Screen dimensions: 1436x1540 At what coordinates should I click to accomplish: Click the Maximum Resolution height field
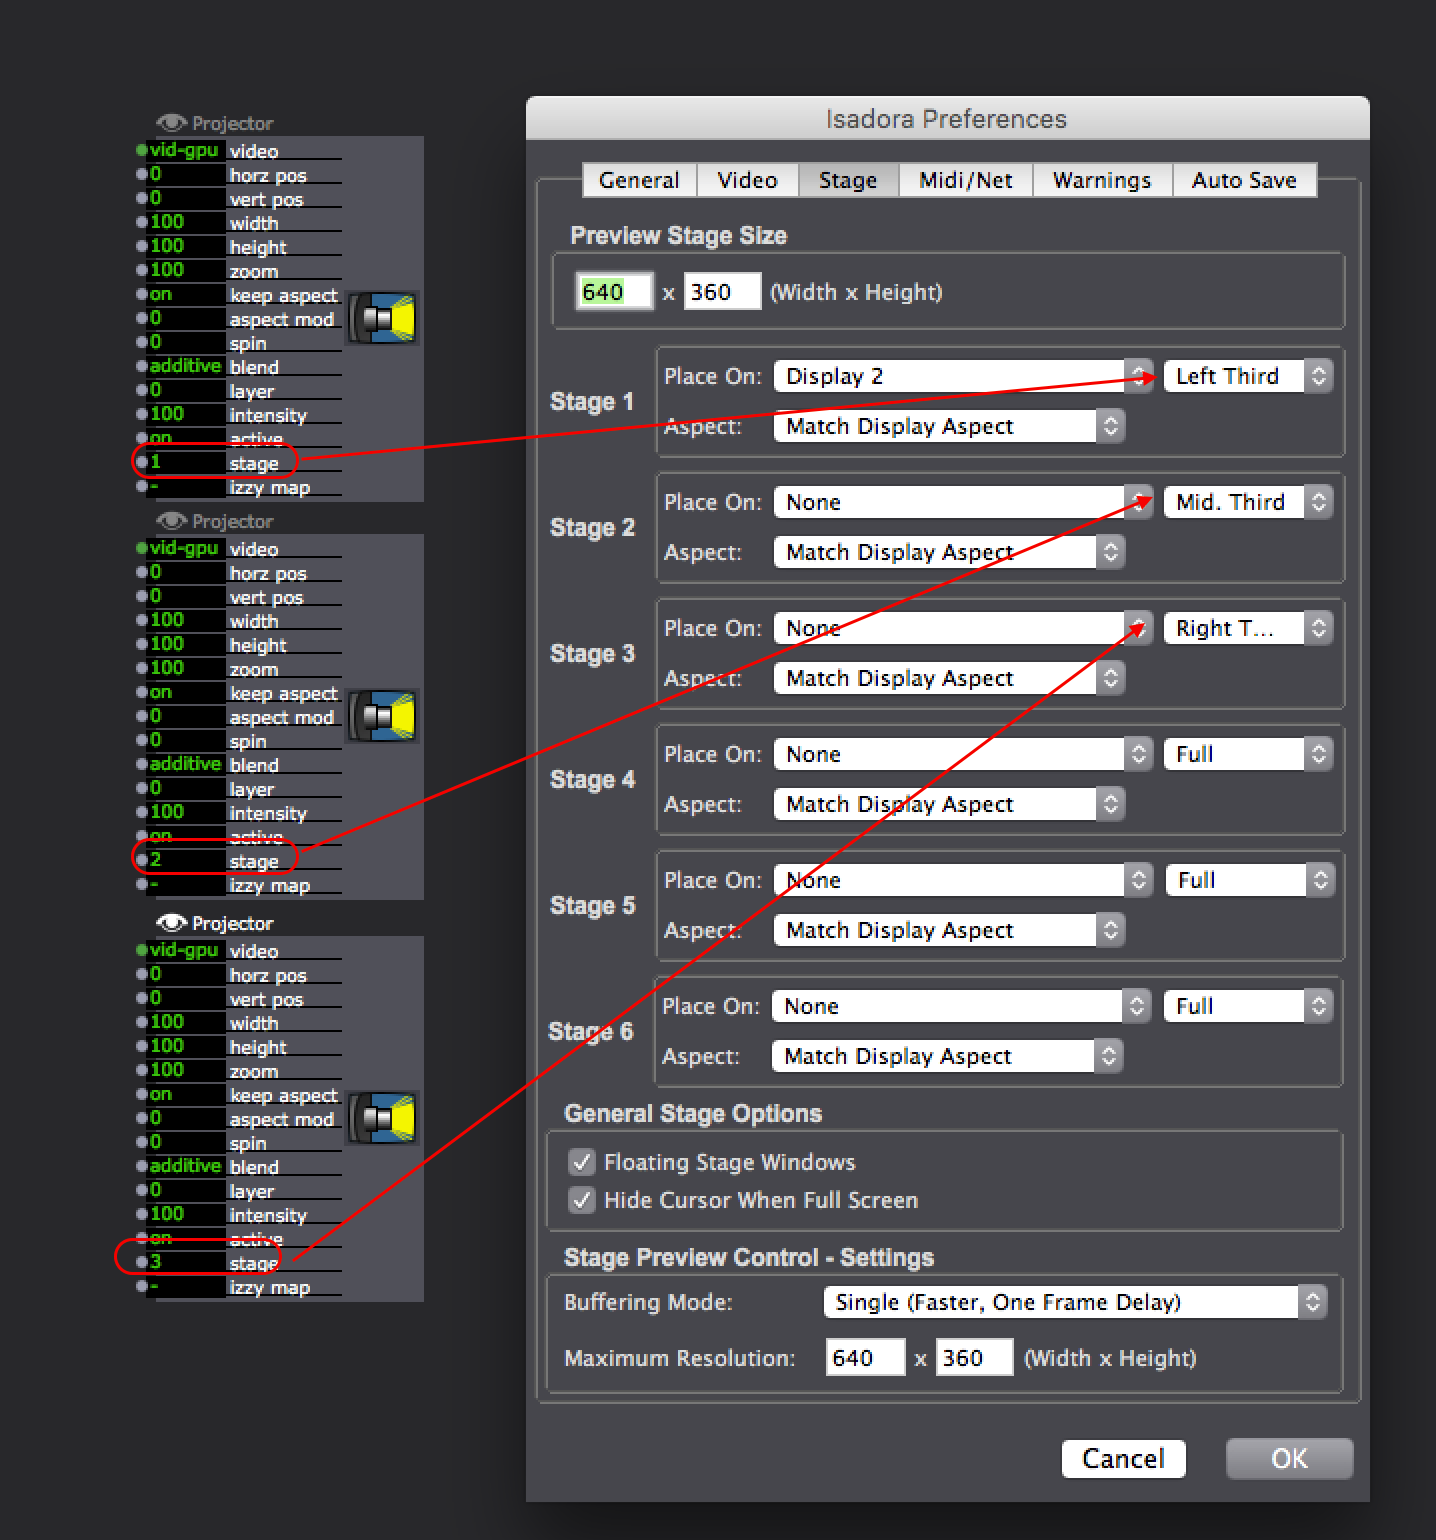tap(974, 1358)
